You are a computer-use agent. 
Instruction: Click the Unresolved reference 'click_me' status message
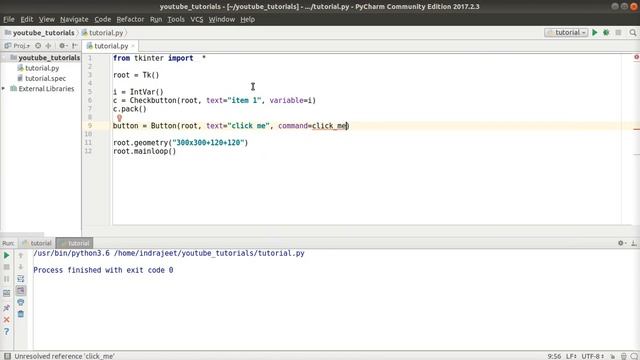(64, 356)
